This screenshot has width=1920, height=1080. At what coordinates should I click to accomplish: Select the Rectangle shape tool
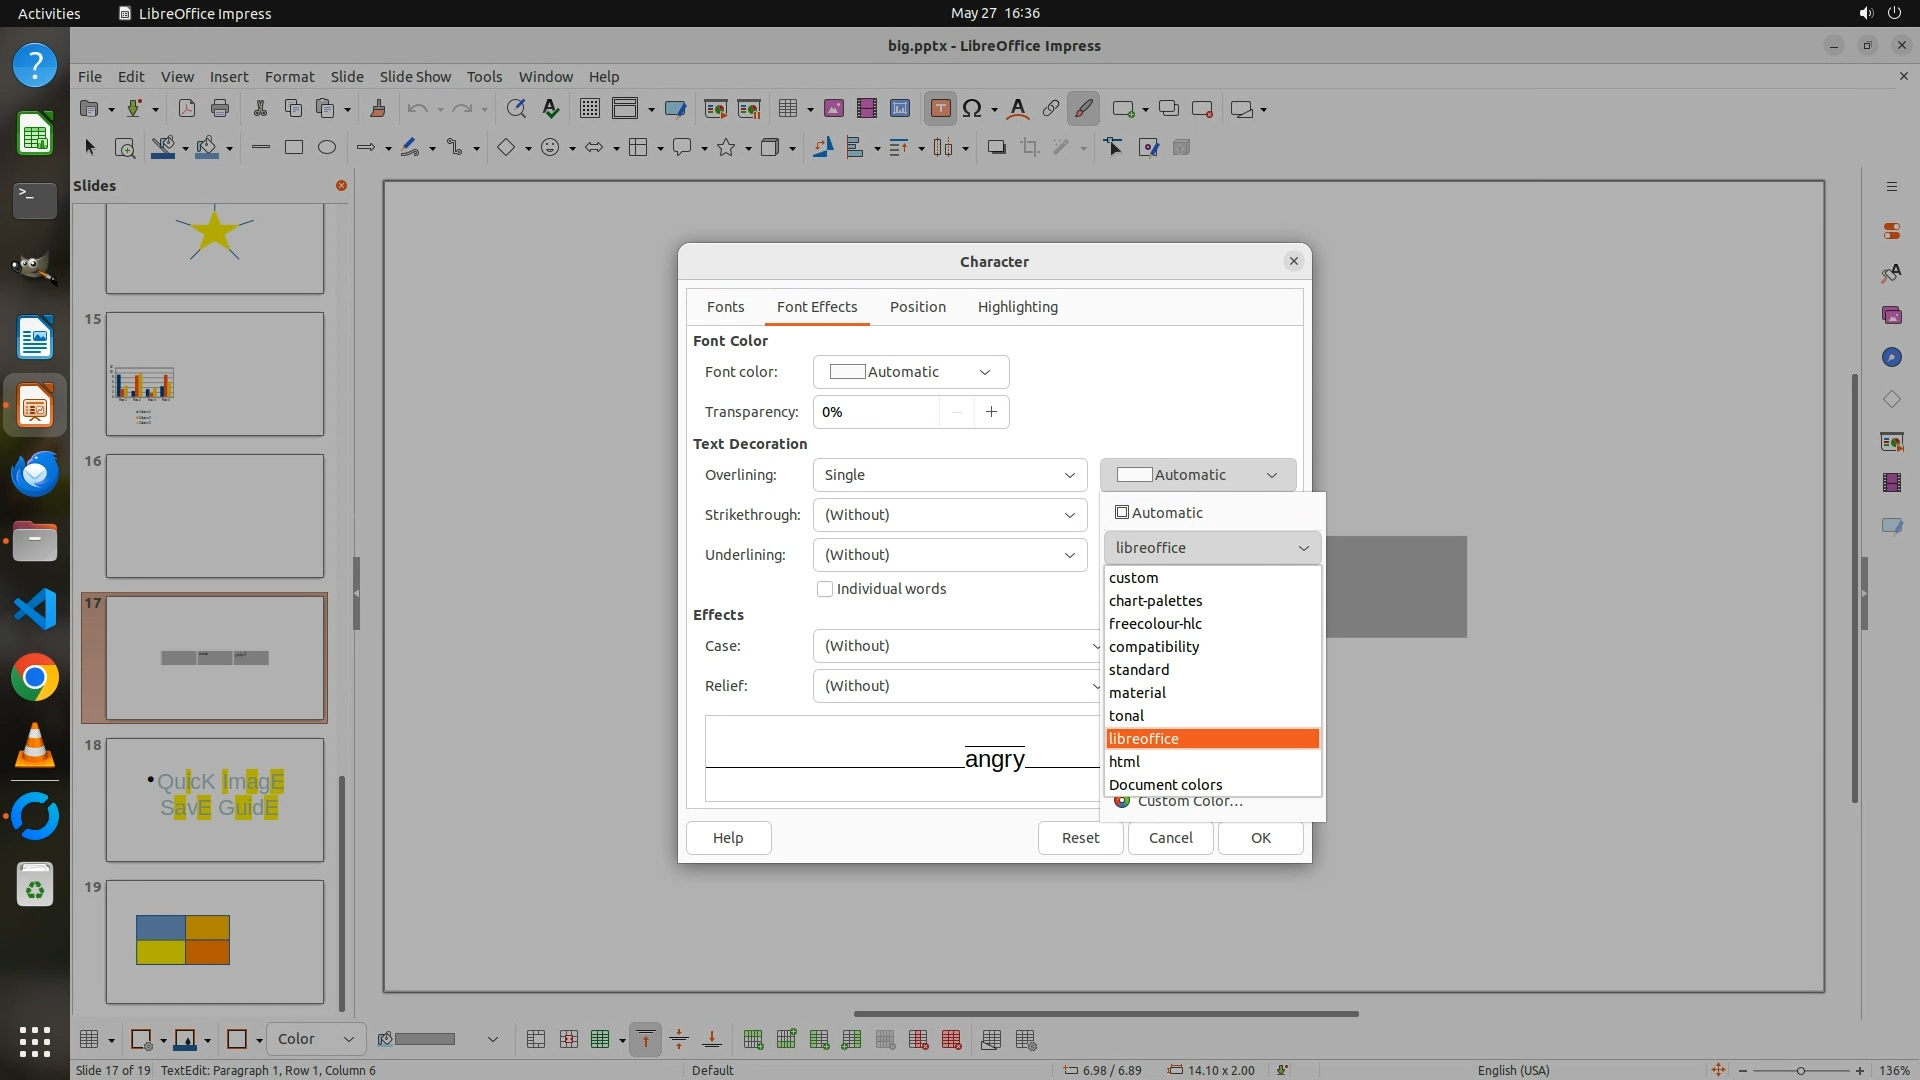click(x=293, y=148)
